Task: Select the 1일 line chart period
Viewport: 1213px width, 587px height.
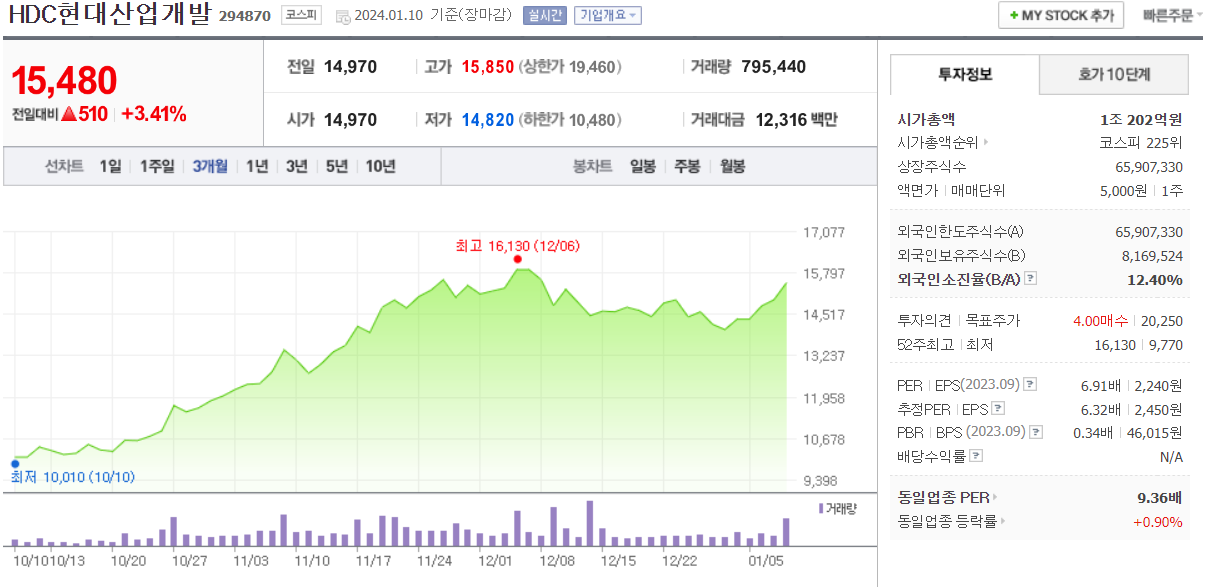Action: coord(110,166)
